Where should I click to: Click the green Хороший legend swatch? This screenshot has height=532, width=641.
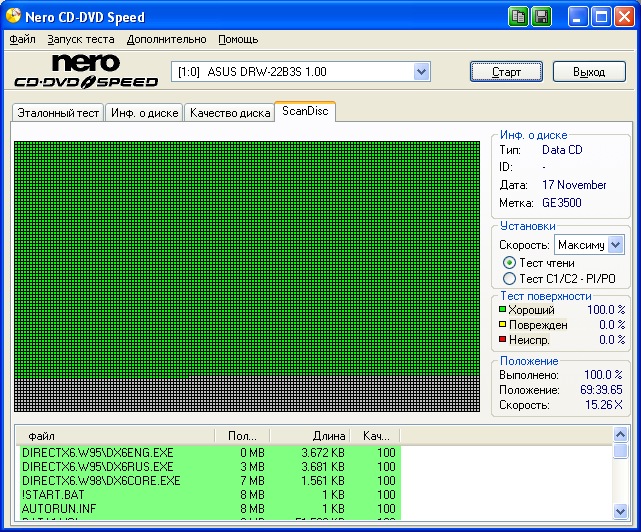coord(502,310)
